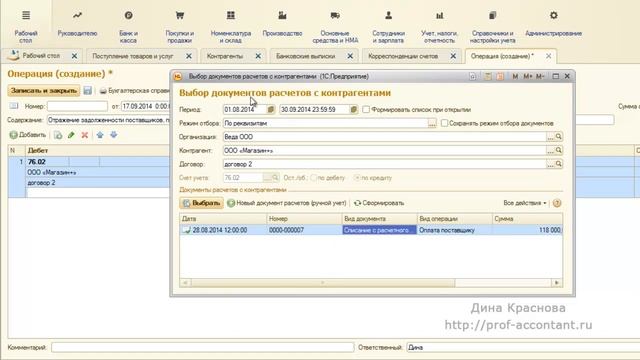Click the Добавить button
640x360 pixels.
28,135
